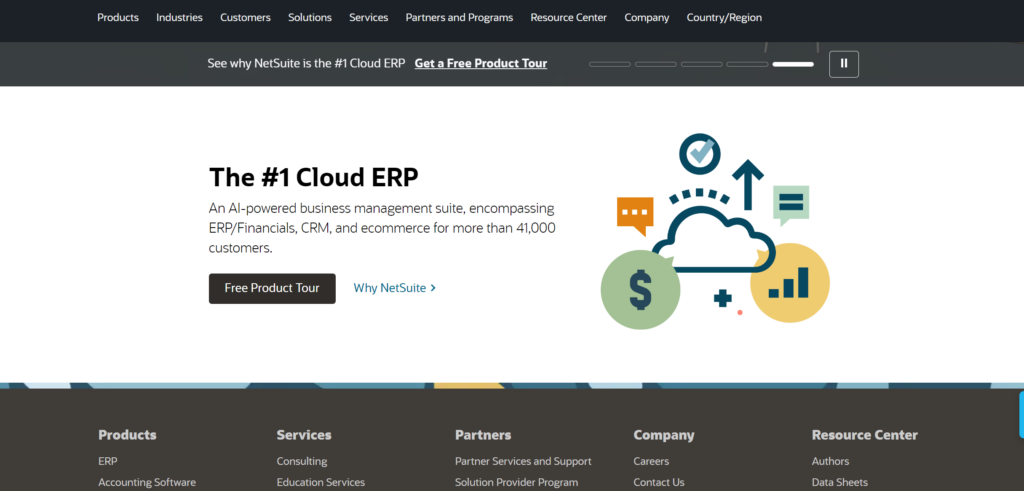This screenshot has height=491, width=1024.
Task: Jump to the third carousel slide indicator
Action: coord(701,64)
